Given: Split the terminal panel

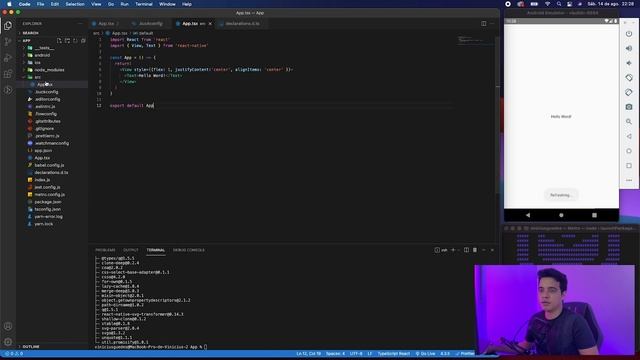Looking at the screenshot, I should coord(466,250).
